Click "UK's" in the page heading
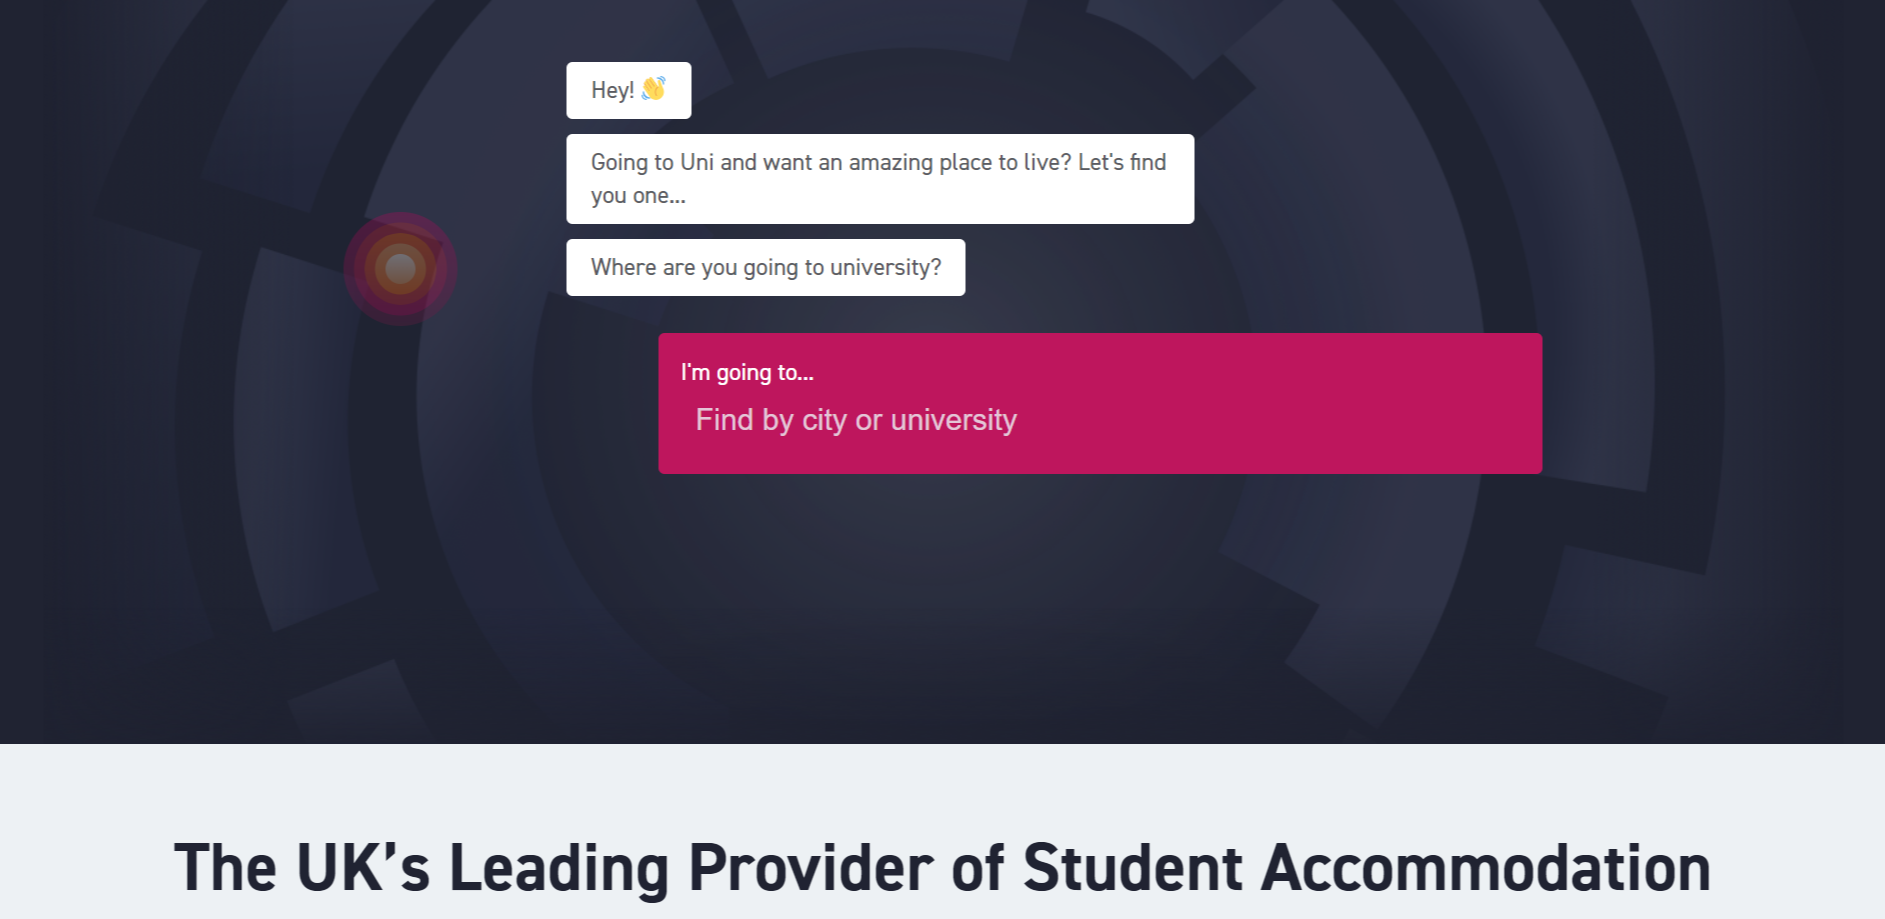 click(x=363, y=867)
